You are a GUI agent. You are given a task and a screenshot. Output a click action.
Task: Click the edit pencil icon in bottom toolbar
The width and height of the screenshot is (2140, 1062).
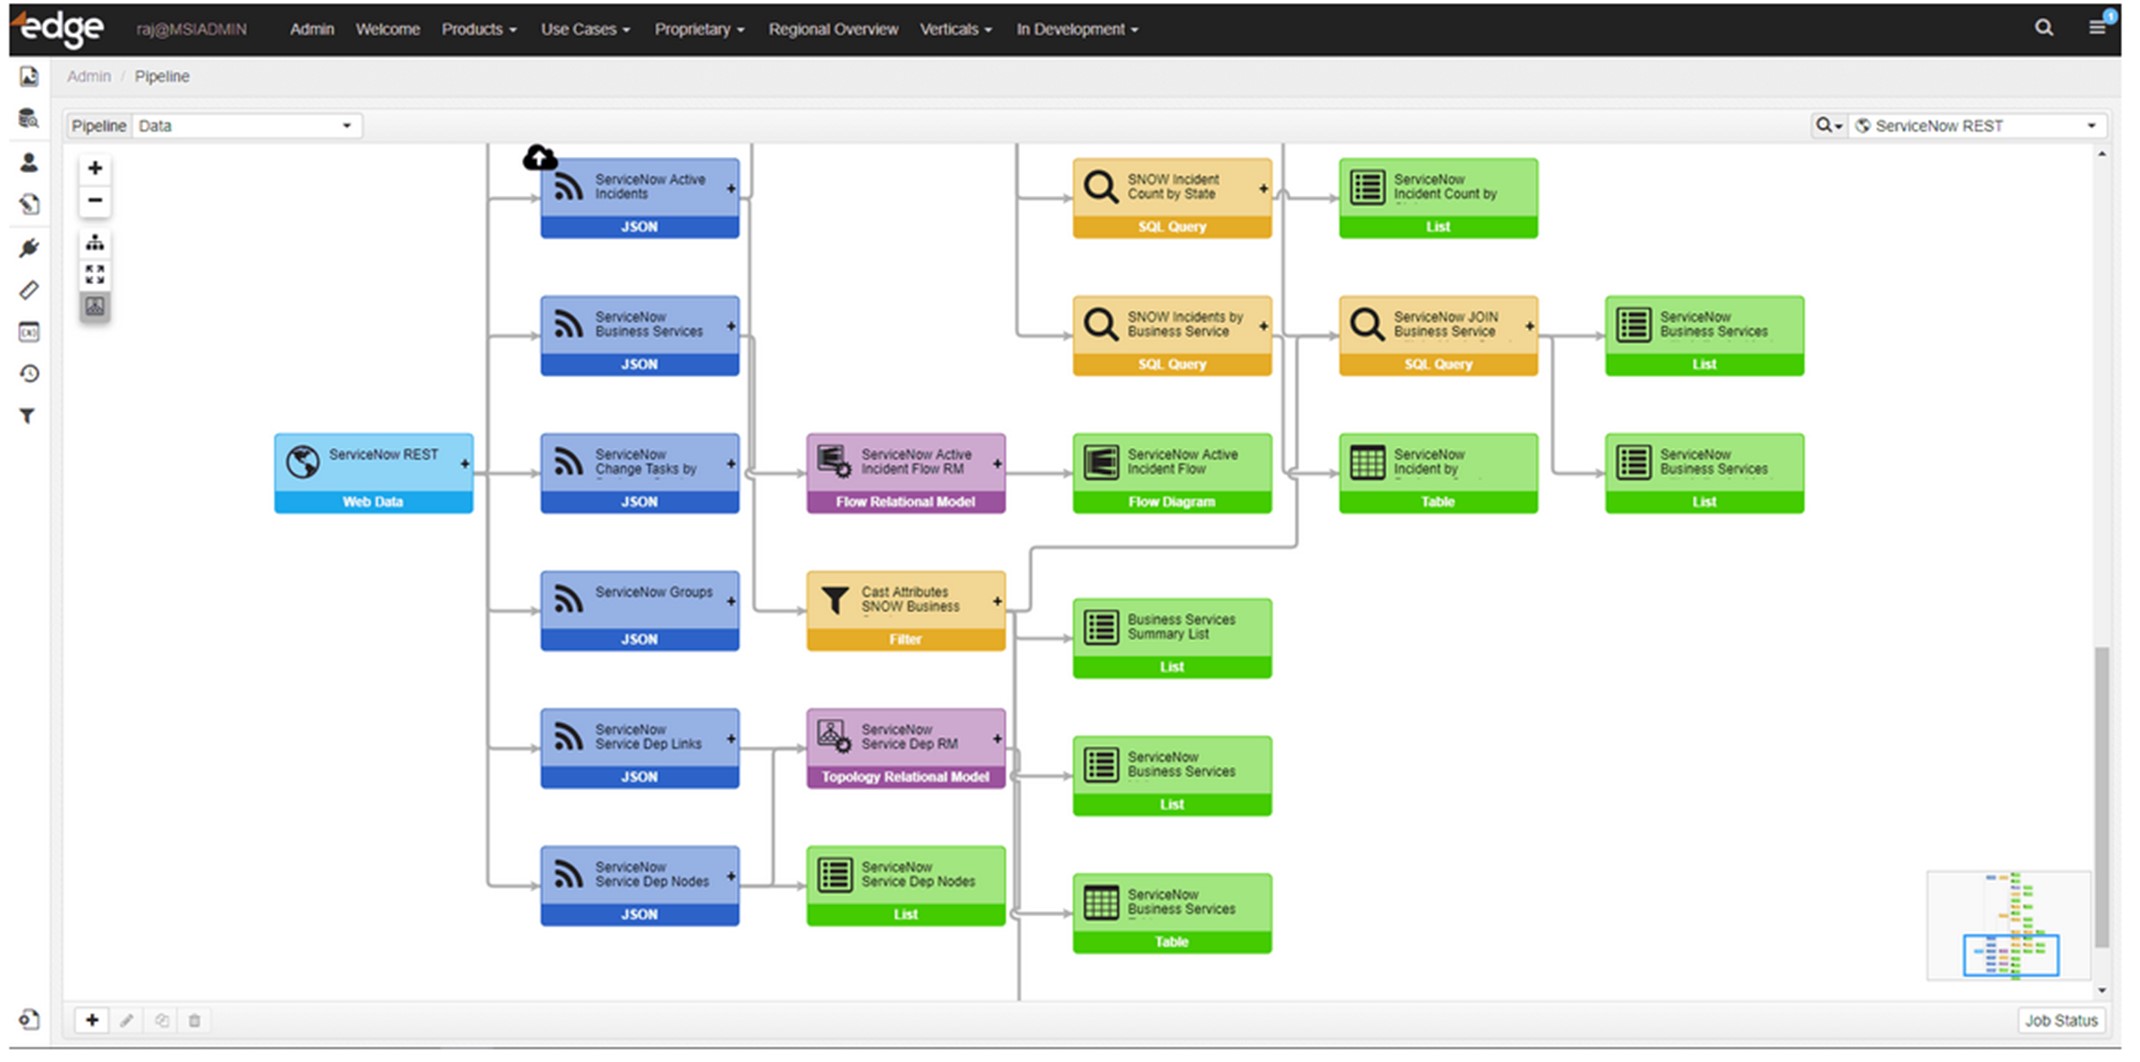126,1020
